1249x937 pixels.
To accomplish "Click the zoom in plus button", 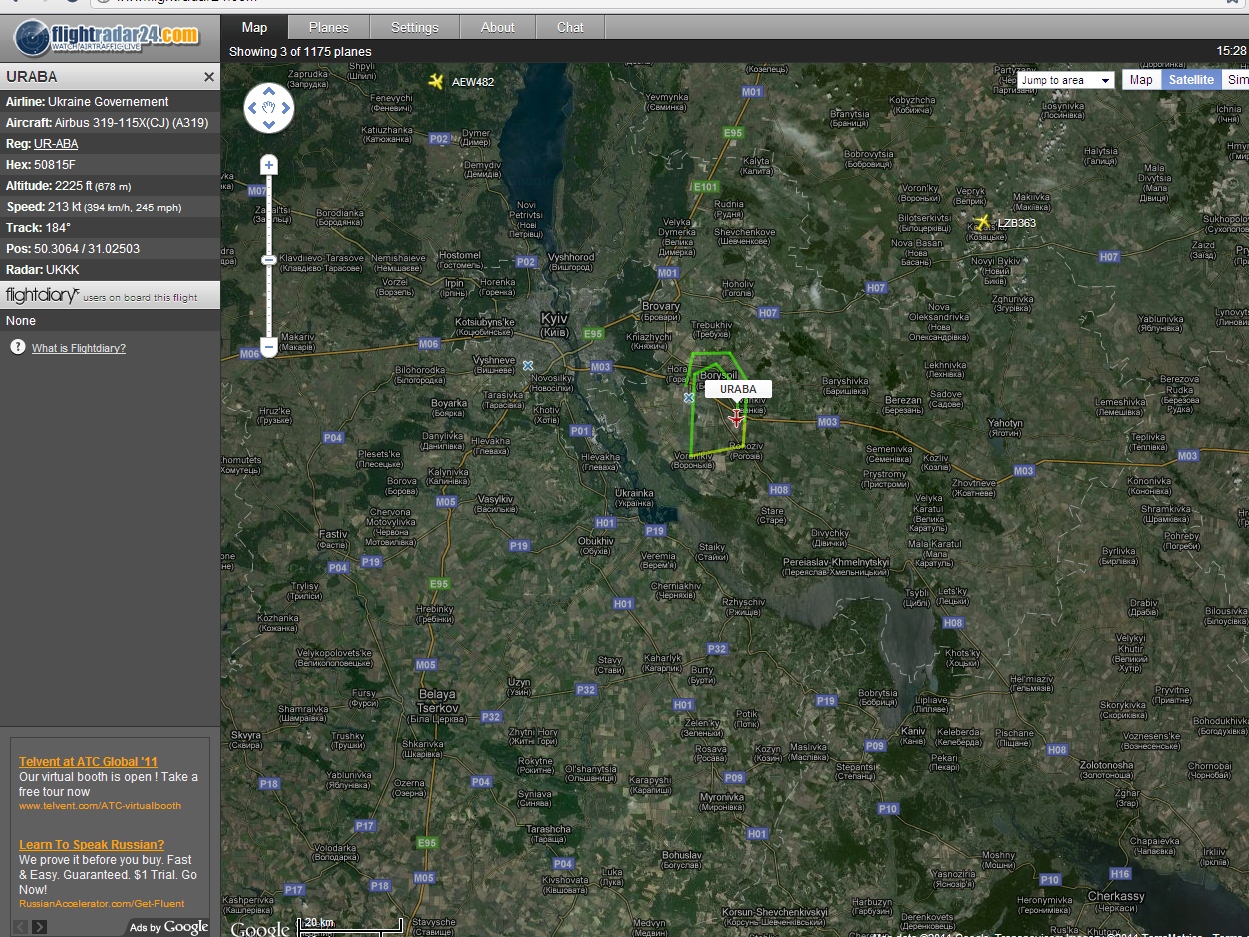I will pyautogui.click(x=268, y=165).
